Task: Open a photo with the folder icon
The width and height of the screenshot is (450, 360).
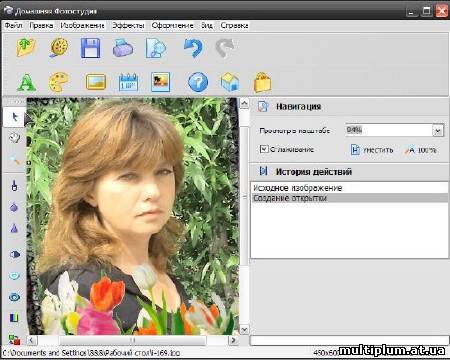Action: tap(26, 48)
